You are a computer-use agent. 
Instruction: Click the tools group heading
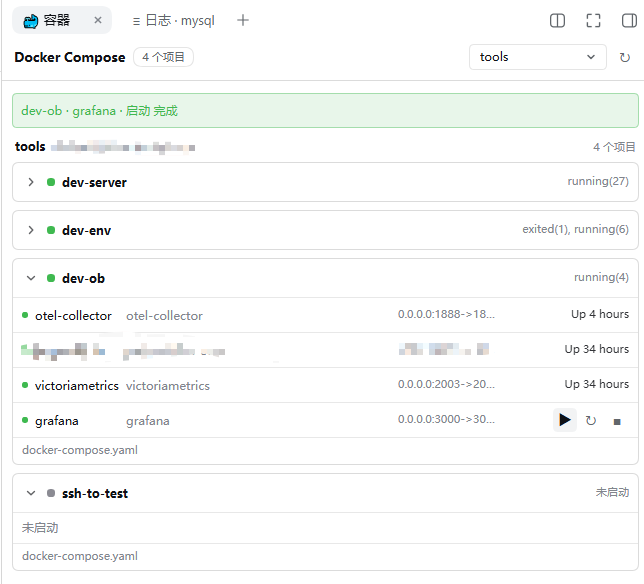coord(30,146)
